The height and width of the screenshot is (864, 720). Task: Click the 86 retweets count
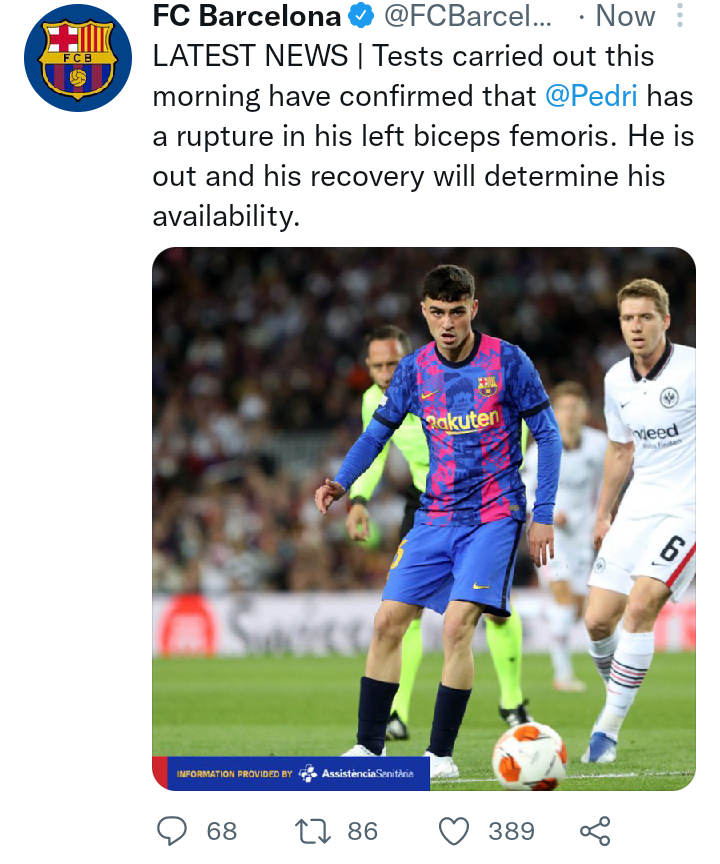click(362, 831)
